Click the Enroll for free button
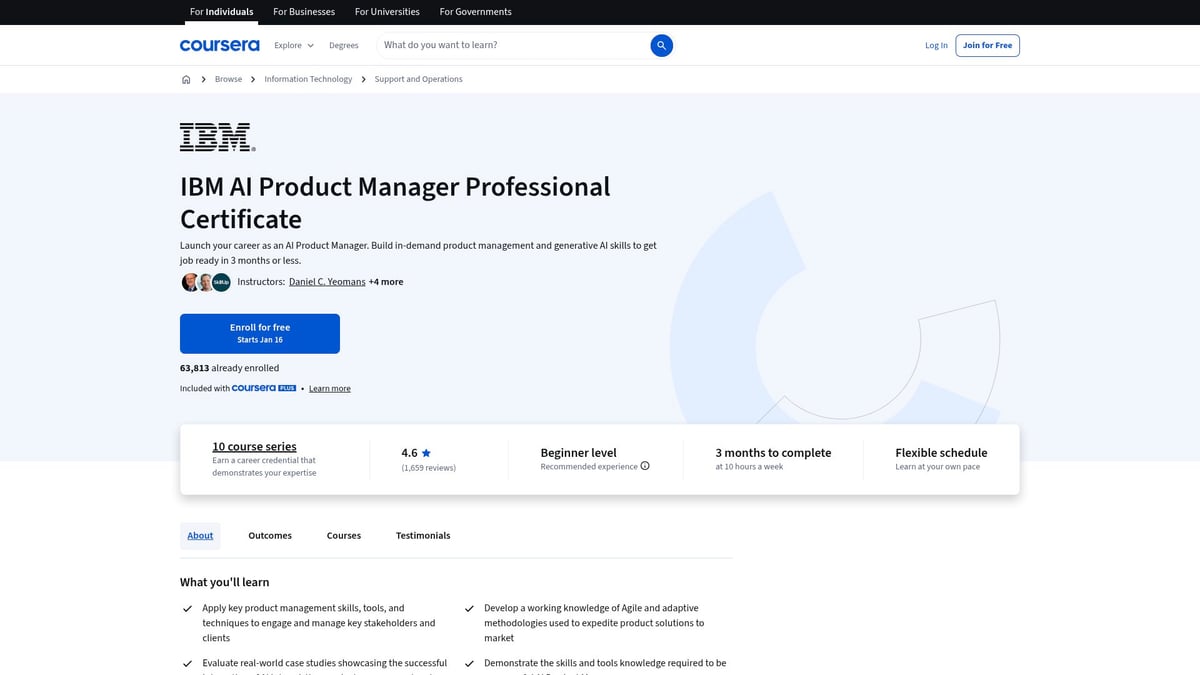The height and width of the screenshot is (675, 1200). tap(260, 333)
